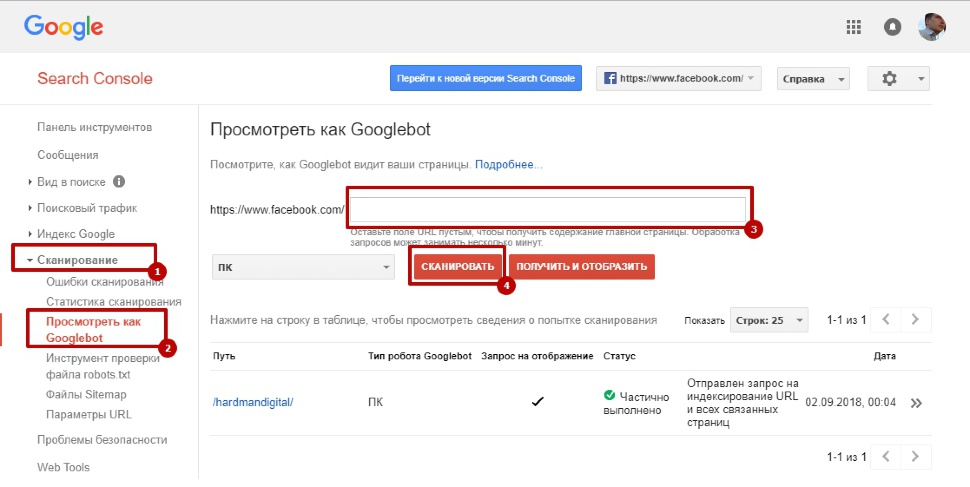Click the double-arrow icon in hardmandigital row
970x487 pixels.
[x=916, y=403]
